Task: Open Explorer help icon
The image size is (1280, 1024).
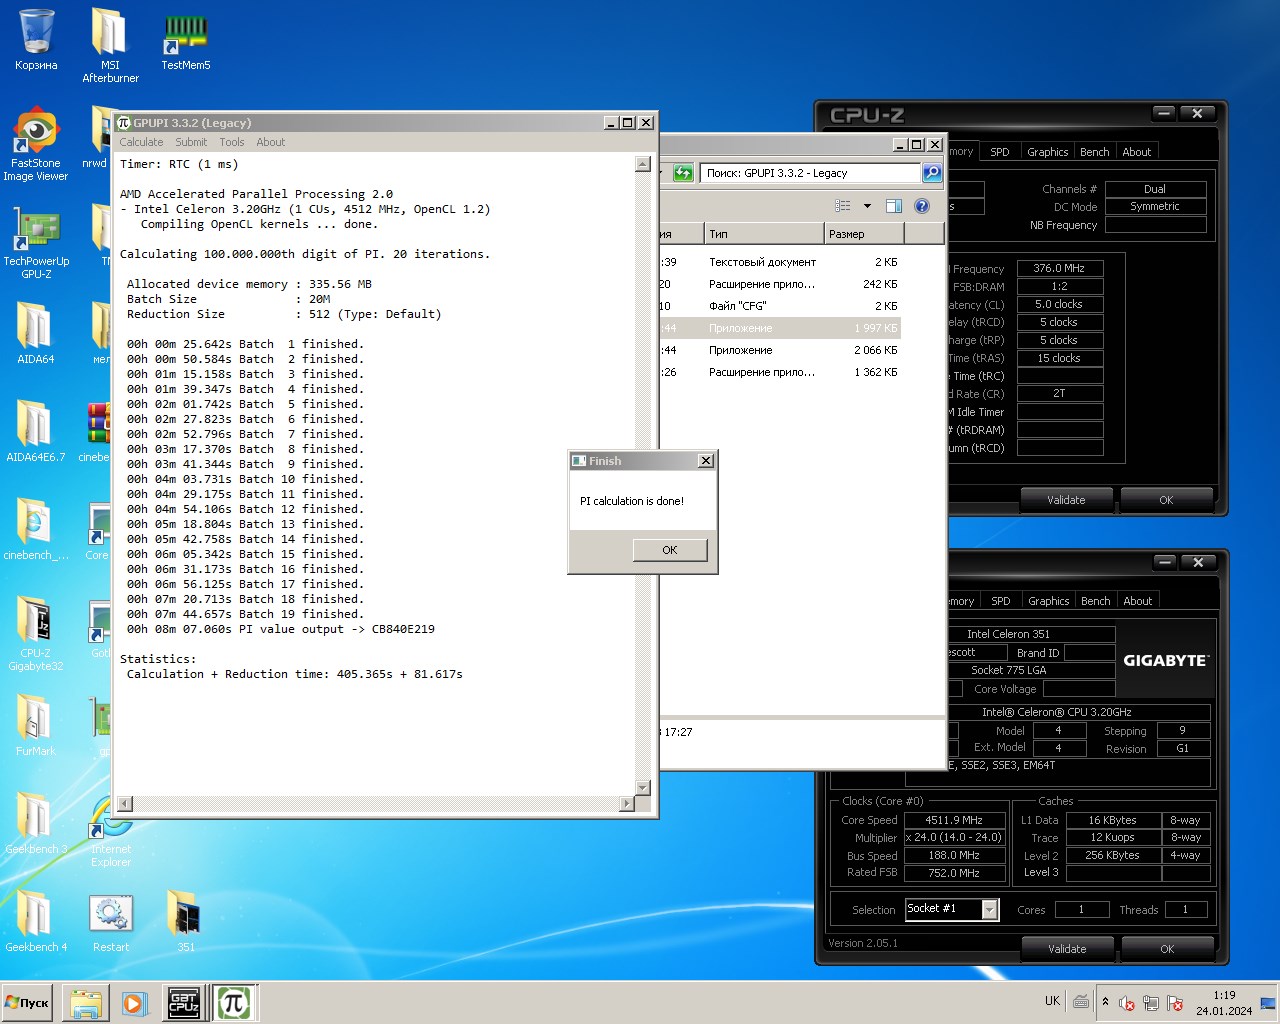Action: coord(922,206)
